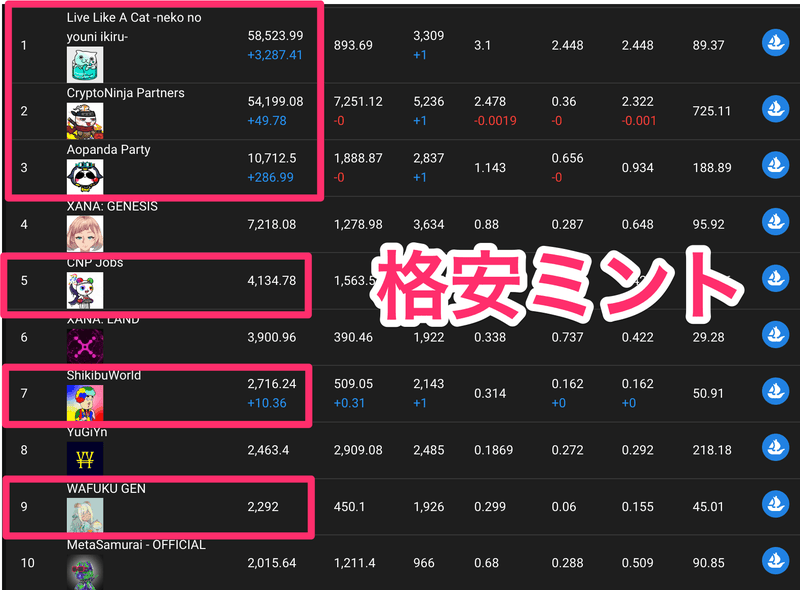Select the value 893.69
The width and height of the screenshot is (800, 590).
click(x=353, y=45)
